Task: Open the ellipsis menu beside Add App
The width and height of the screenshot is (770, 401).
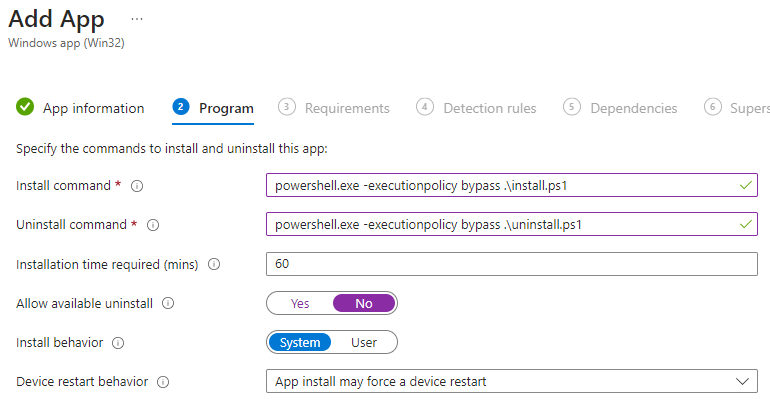Action: [137, 19]
